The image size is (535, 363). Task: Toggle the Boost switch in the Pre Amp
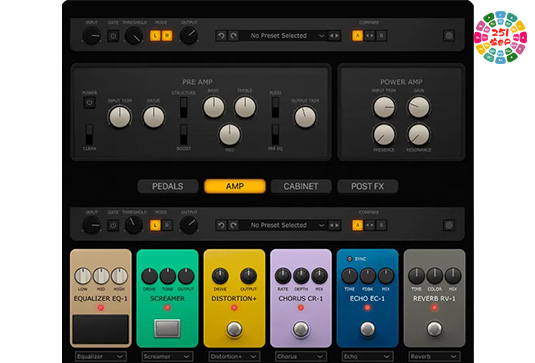coord(184,134)
